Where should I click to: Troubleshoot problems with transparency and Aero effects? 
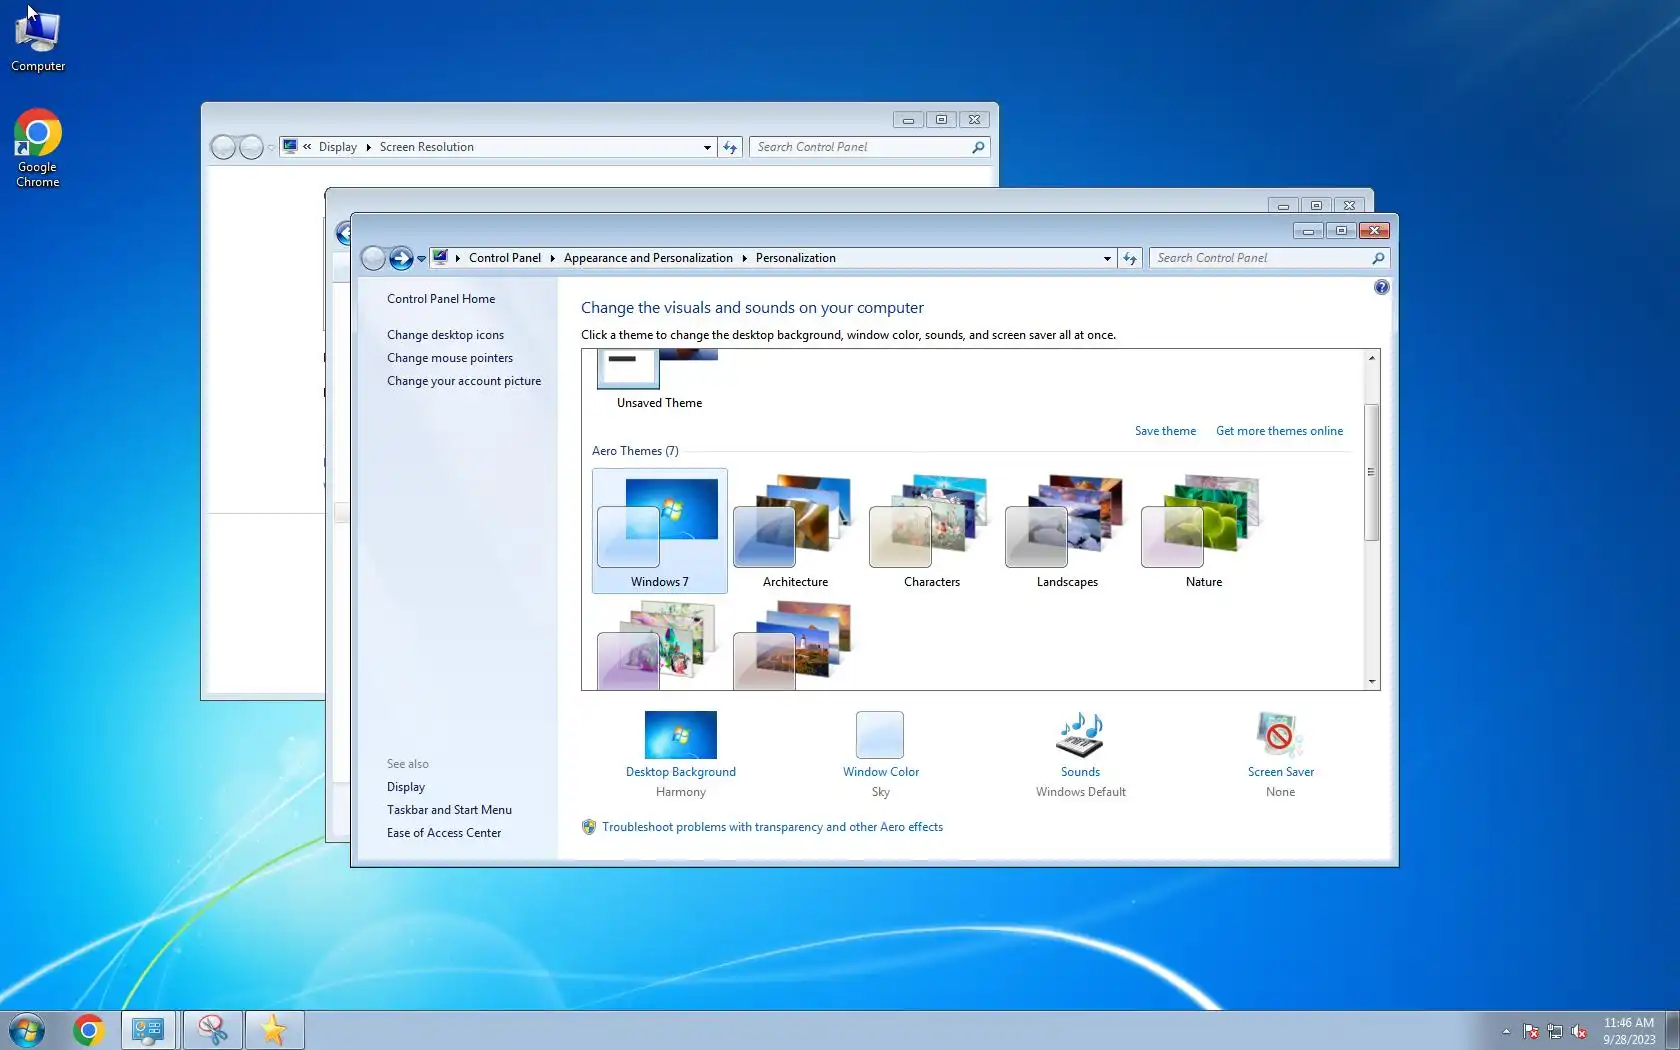772,827
